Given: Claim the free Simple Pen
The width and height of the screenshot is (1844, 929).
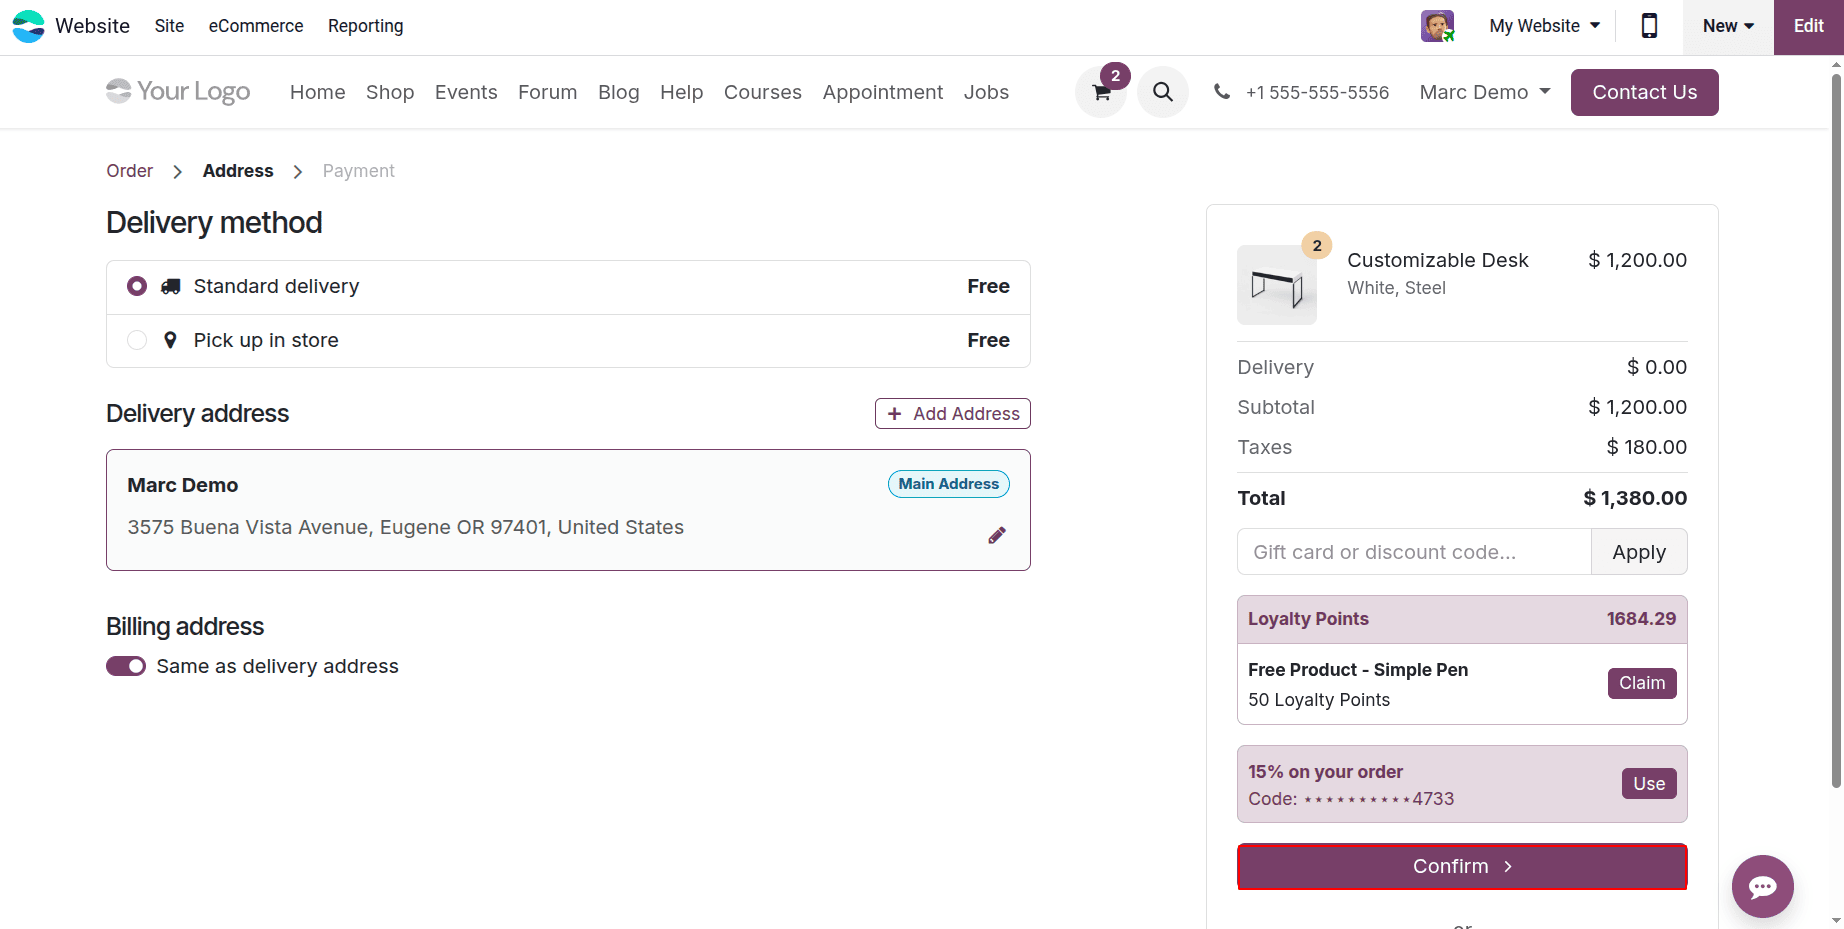Looking at the screenshot, I should [1642, 683].
